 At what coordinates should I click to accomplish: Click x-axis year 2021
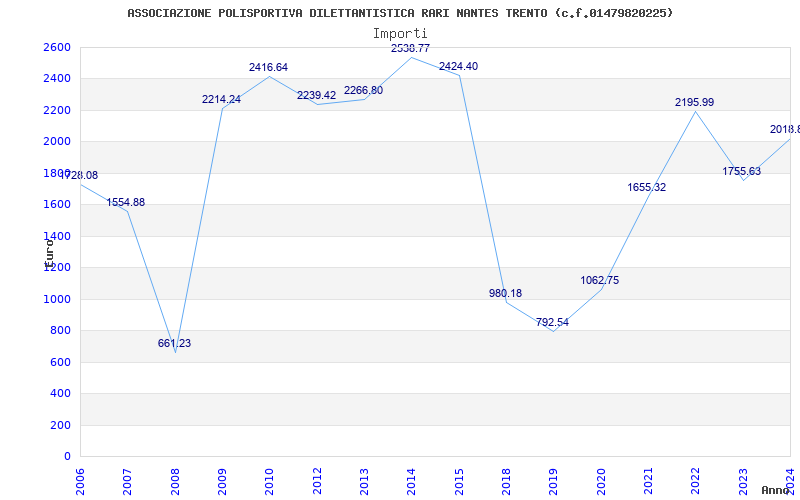648,482
